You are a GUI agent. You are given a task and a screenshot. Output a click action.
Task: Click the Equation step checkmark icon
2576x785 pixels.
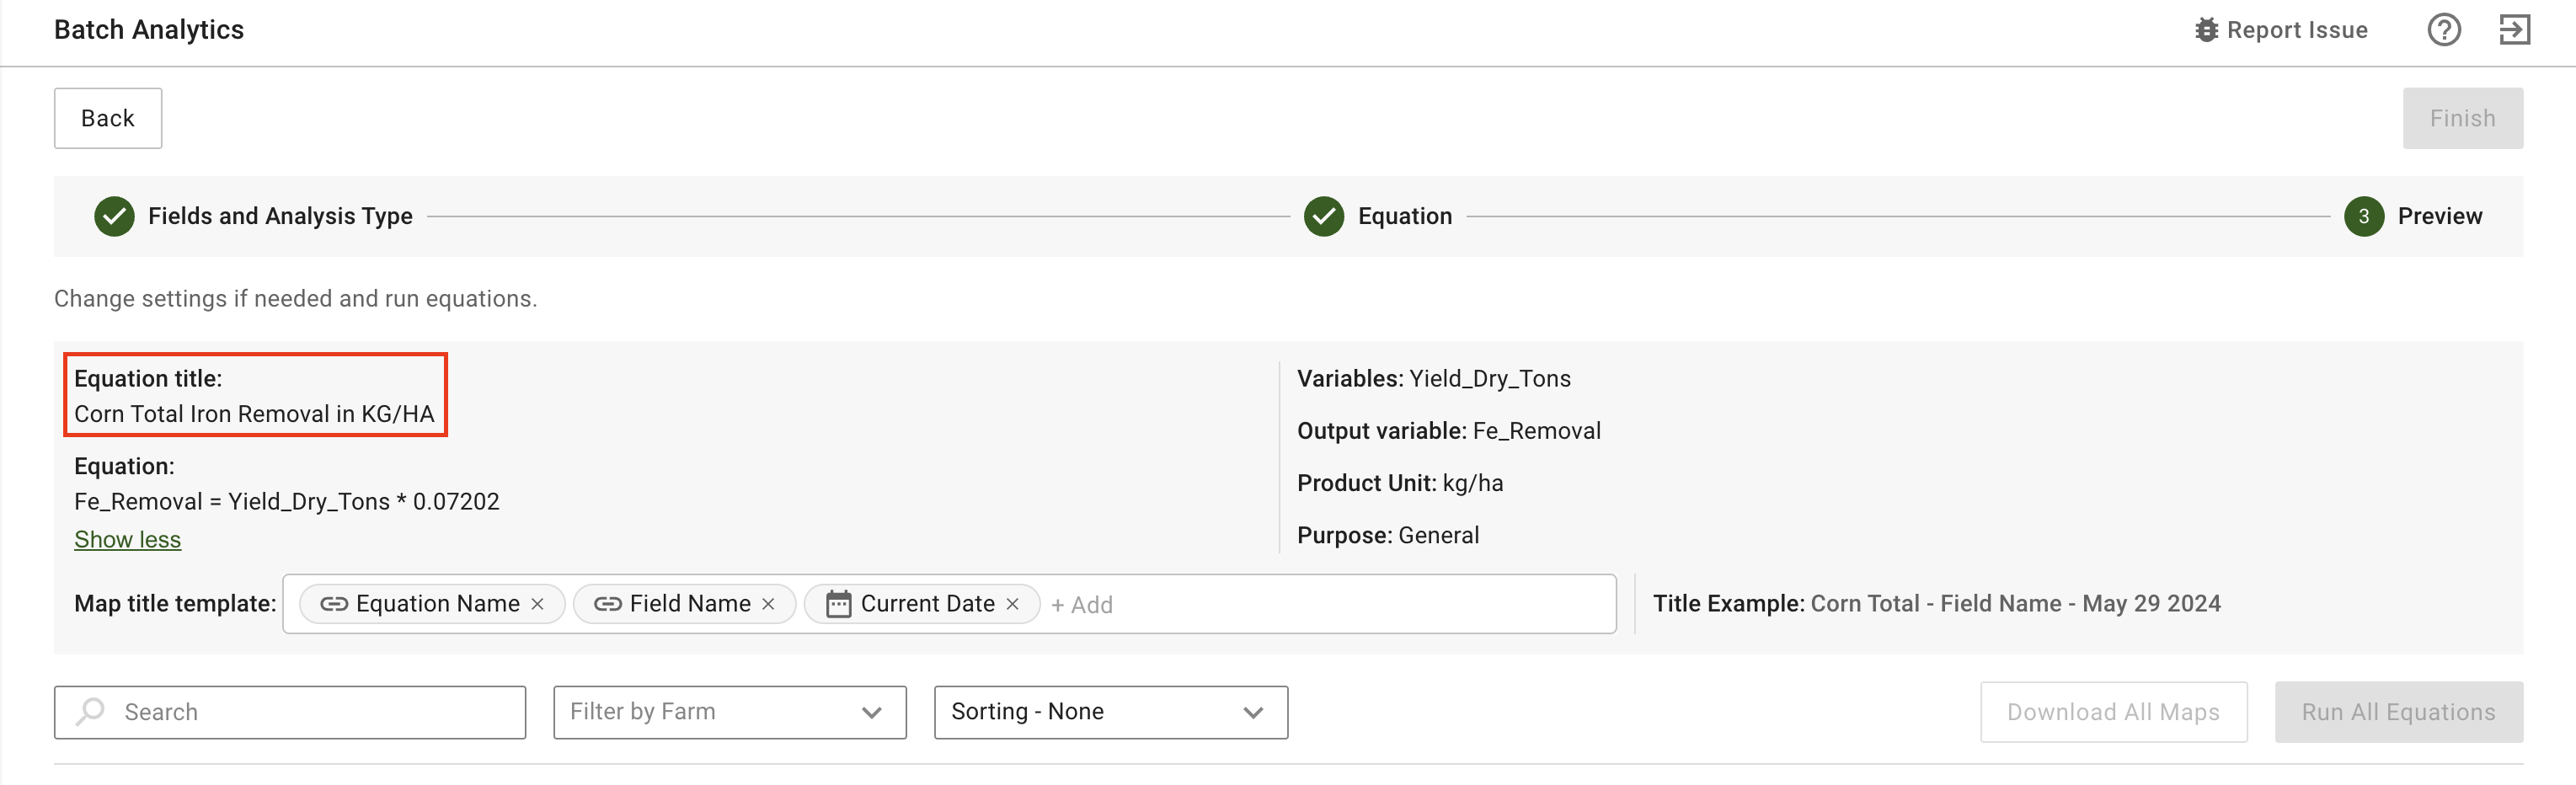tap(1323, 216)
